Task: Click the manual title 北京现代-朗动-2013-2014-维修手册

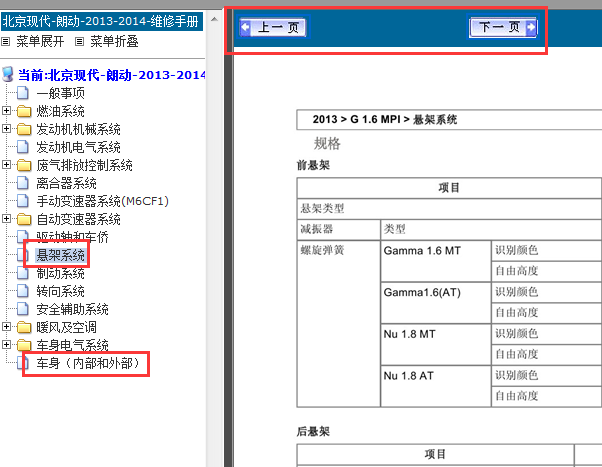Action: (101, 21)
